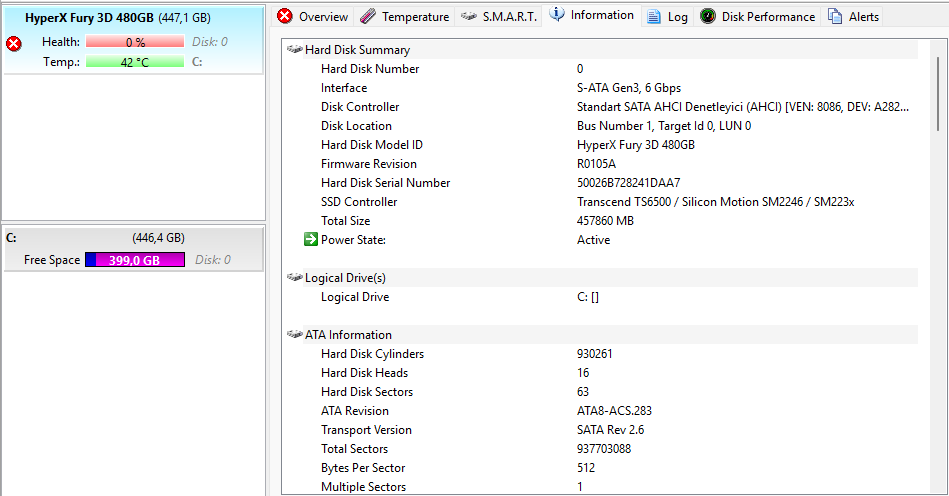
Task: Click the Logical Drive value C: []
Action: pyautogui.click(x=588, y=297)
